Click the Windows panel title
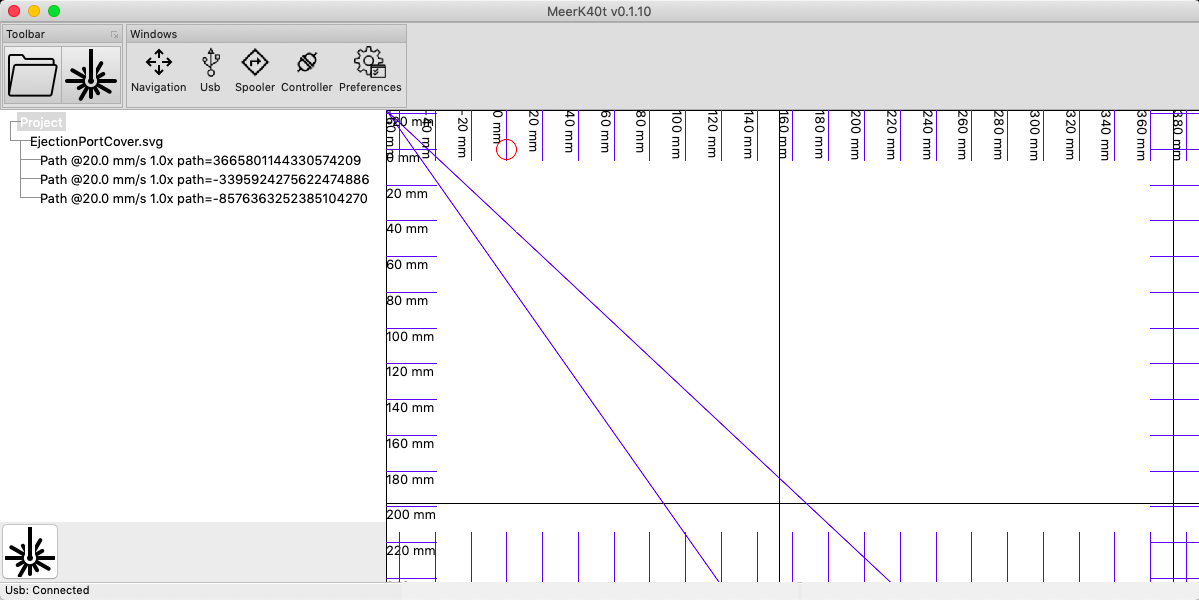Viewport: 1199px width, 600px height. 154,34
